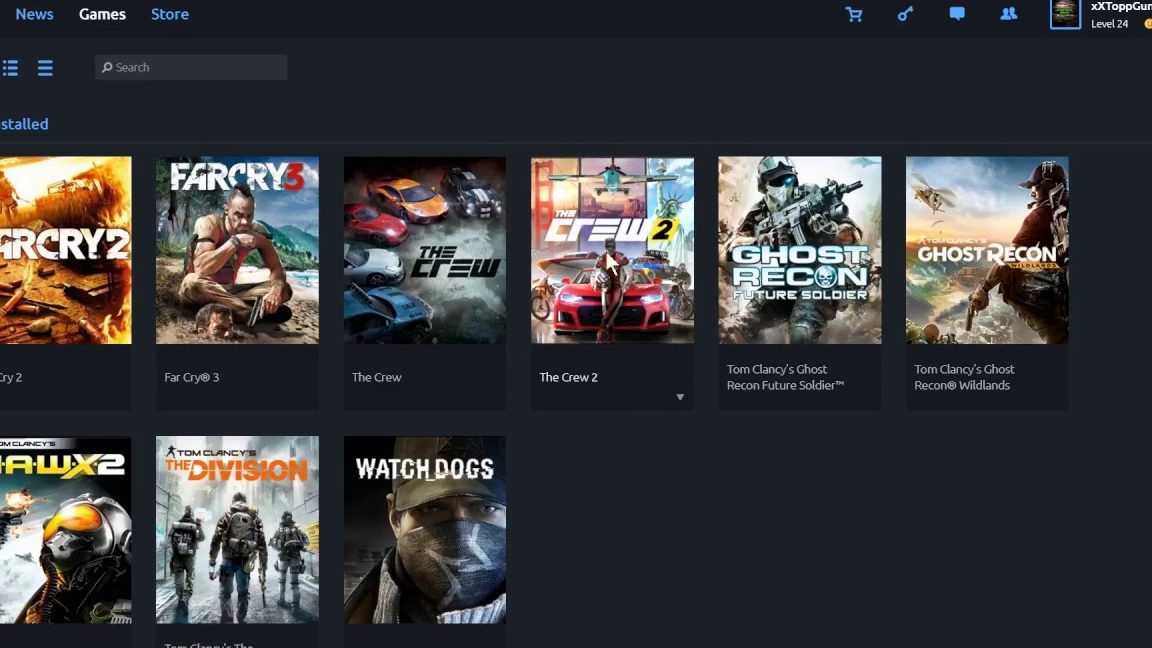Collapse the Installed games section
Image resolution: width=1152 pixels, height=648 pixels.
pos(24,124)
